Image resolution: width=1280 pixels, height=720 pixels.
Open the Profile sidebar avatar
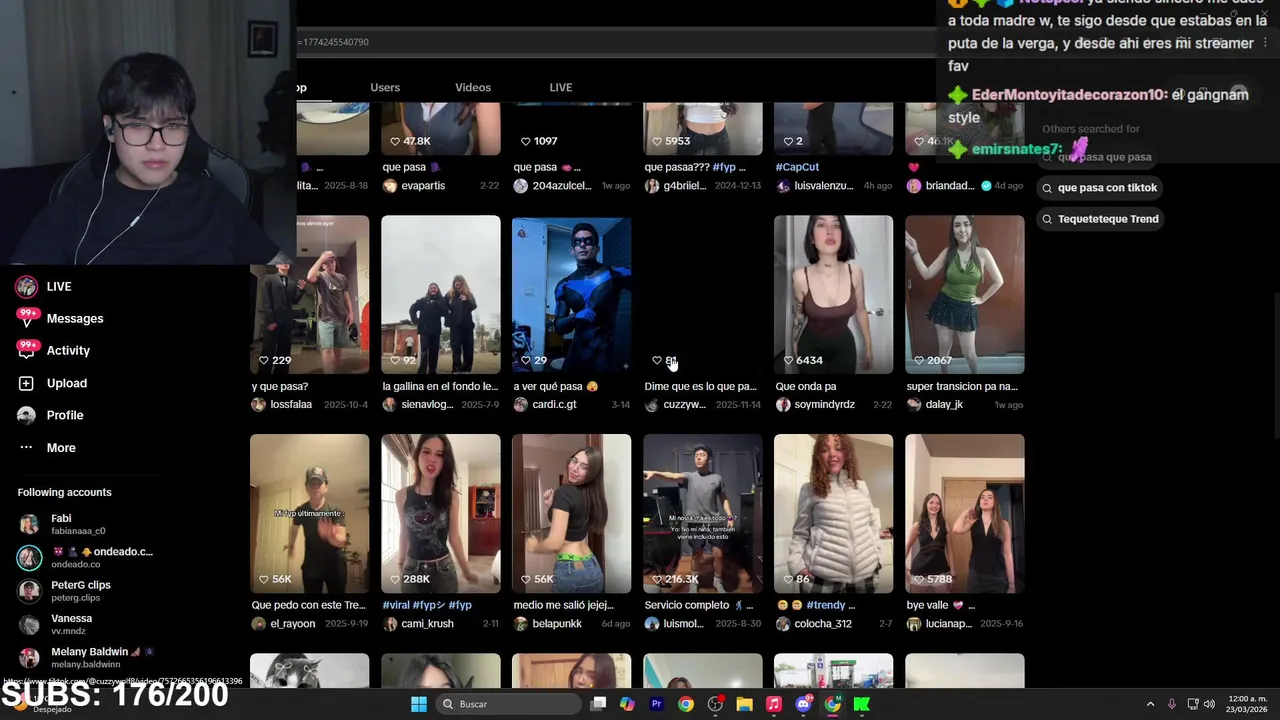click(27, 415)
